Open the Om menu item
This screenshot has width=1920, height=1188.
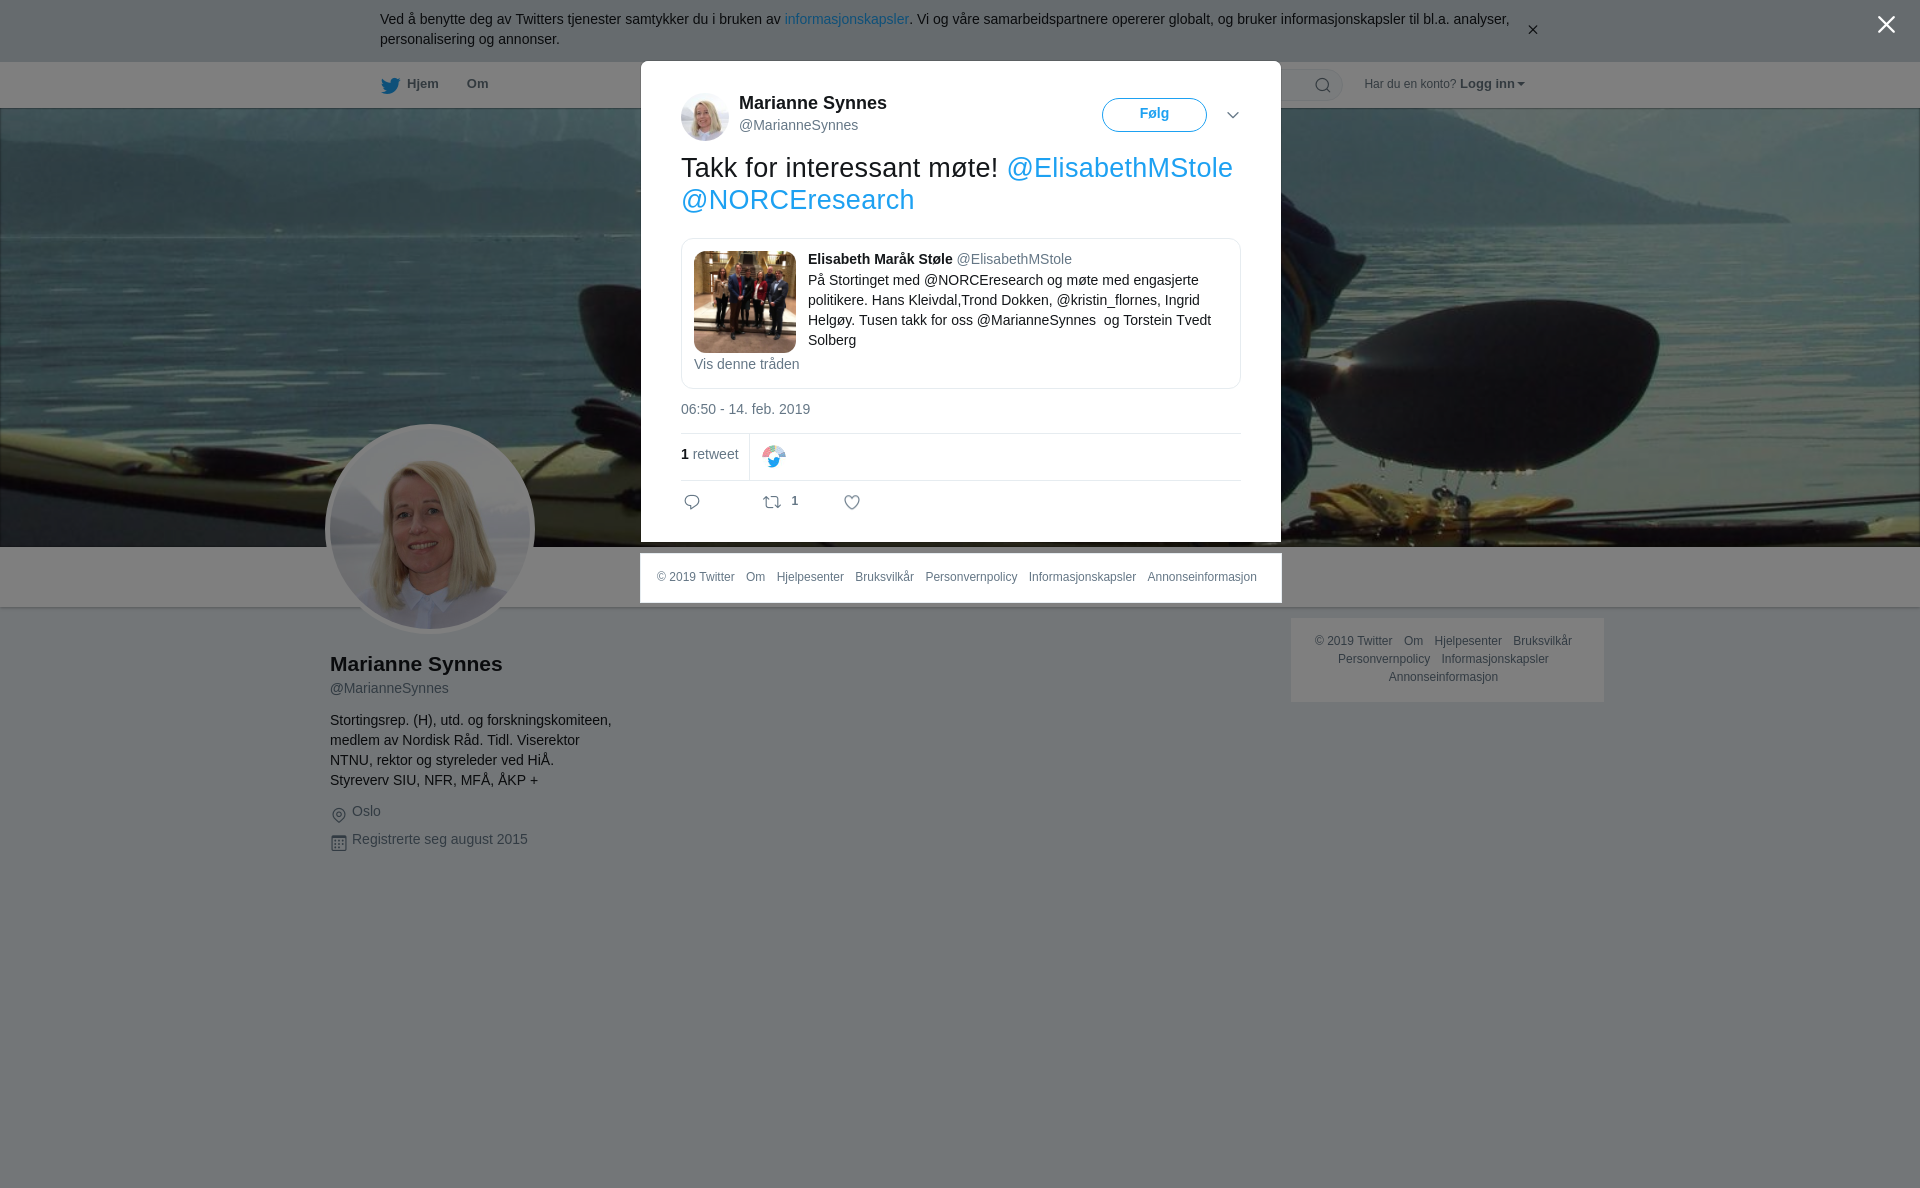click(477, 84)
